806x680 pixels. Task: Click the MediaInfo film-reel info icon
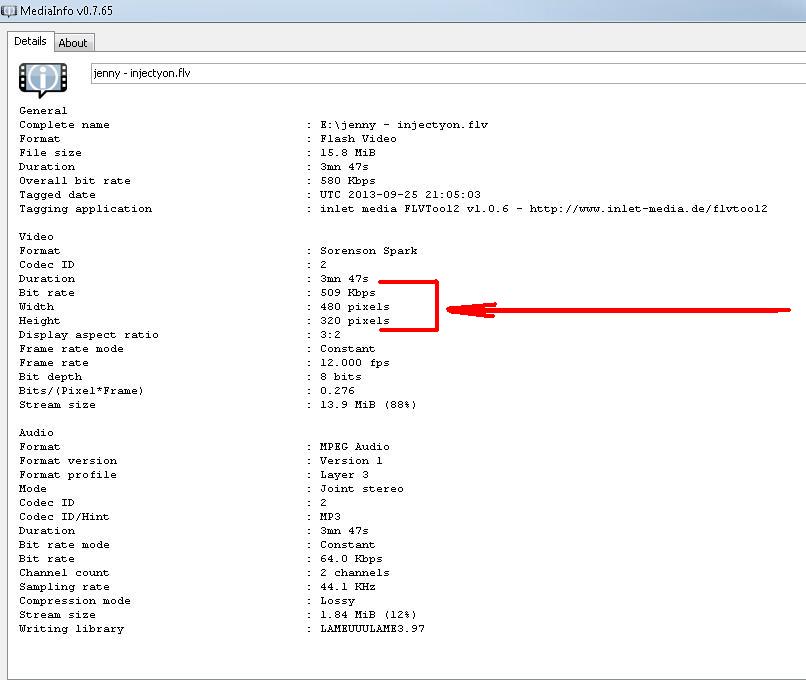point(43,78)
